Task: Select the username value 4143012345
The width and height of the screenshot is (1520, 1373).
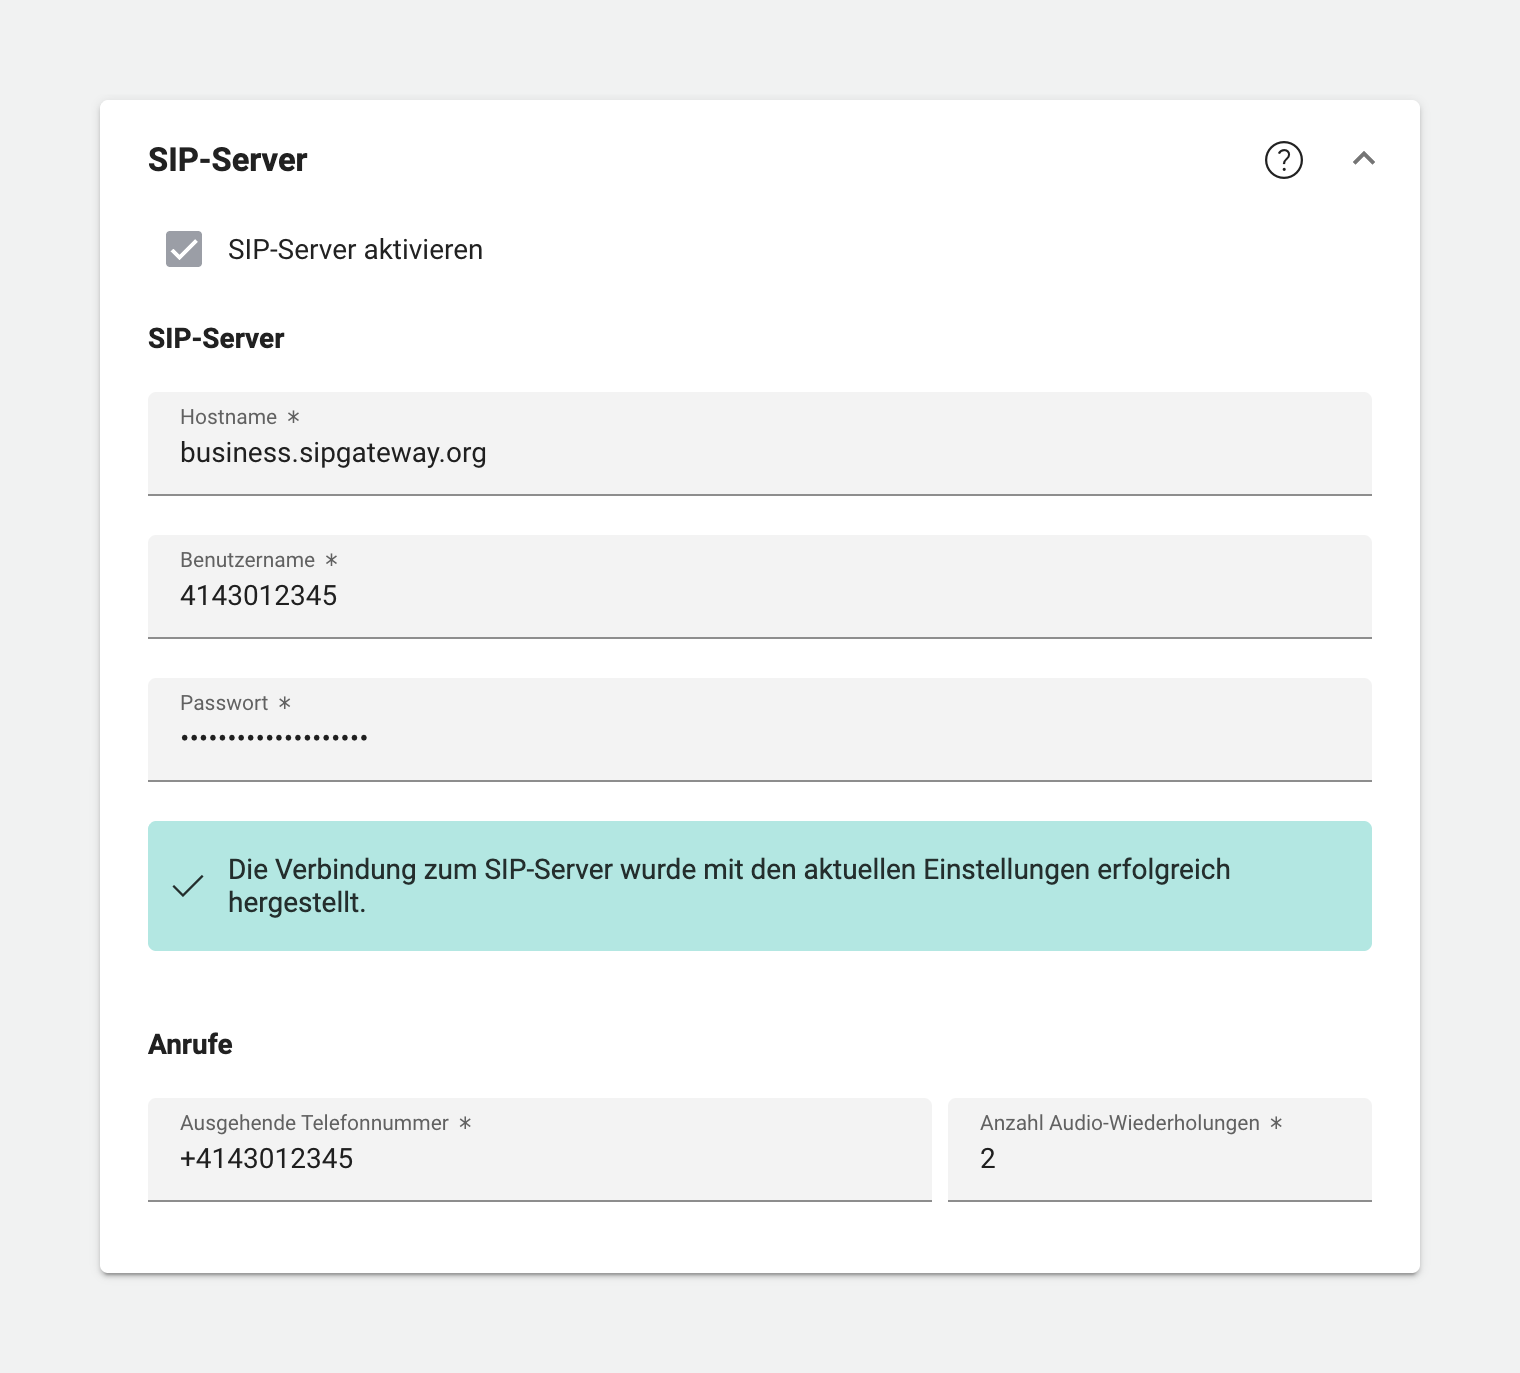Action: coord(259,595)
